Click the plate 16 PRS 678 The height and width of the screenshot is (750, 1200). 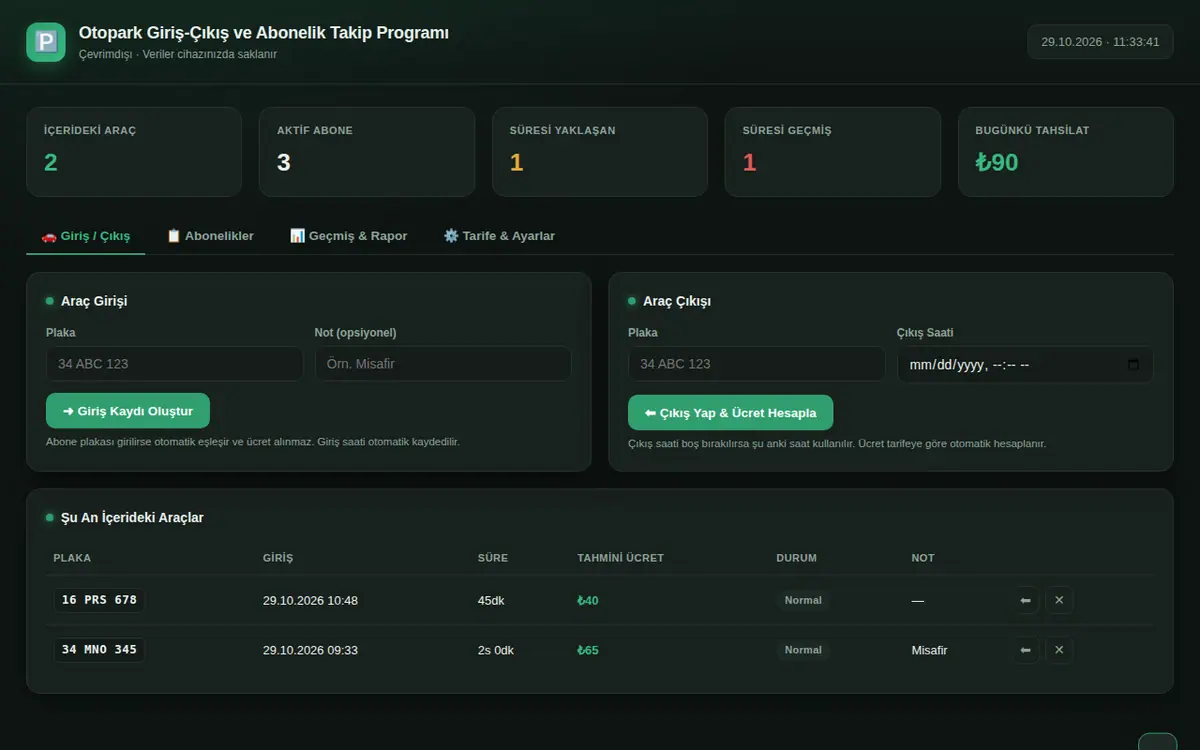click(99, 600)
